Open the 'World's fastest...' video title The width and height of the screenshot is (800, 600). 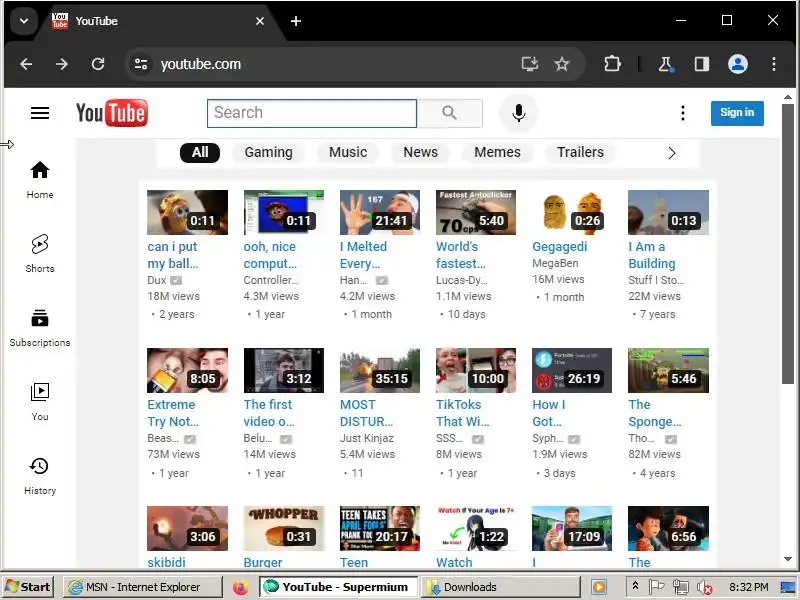[461, 255]
